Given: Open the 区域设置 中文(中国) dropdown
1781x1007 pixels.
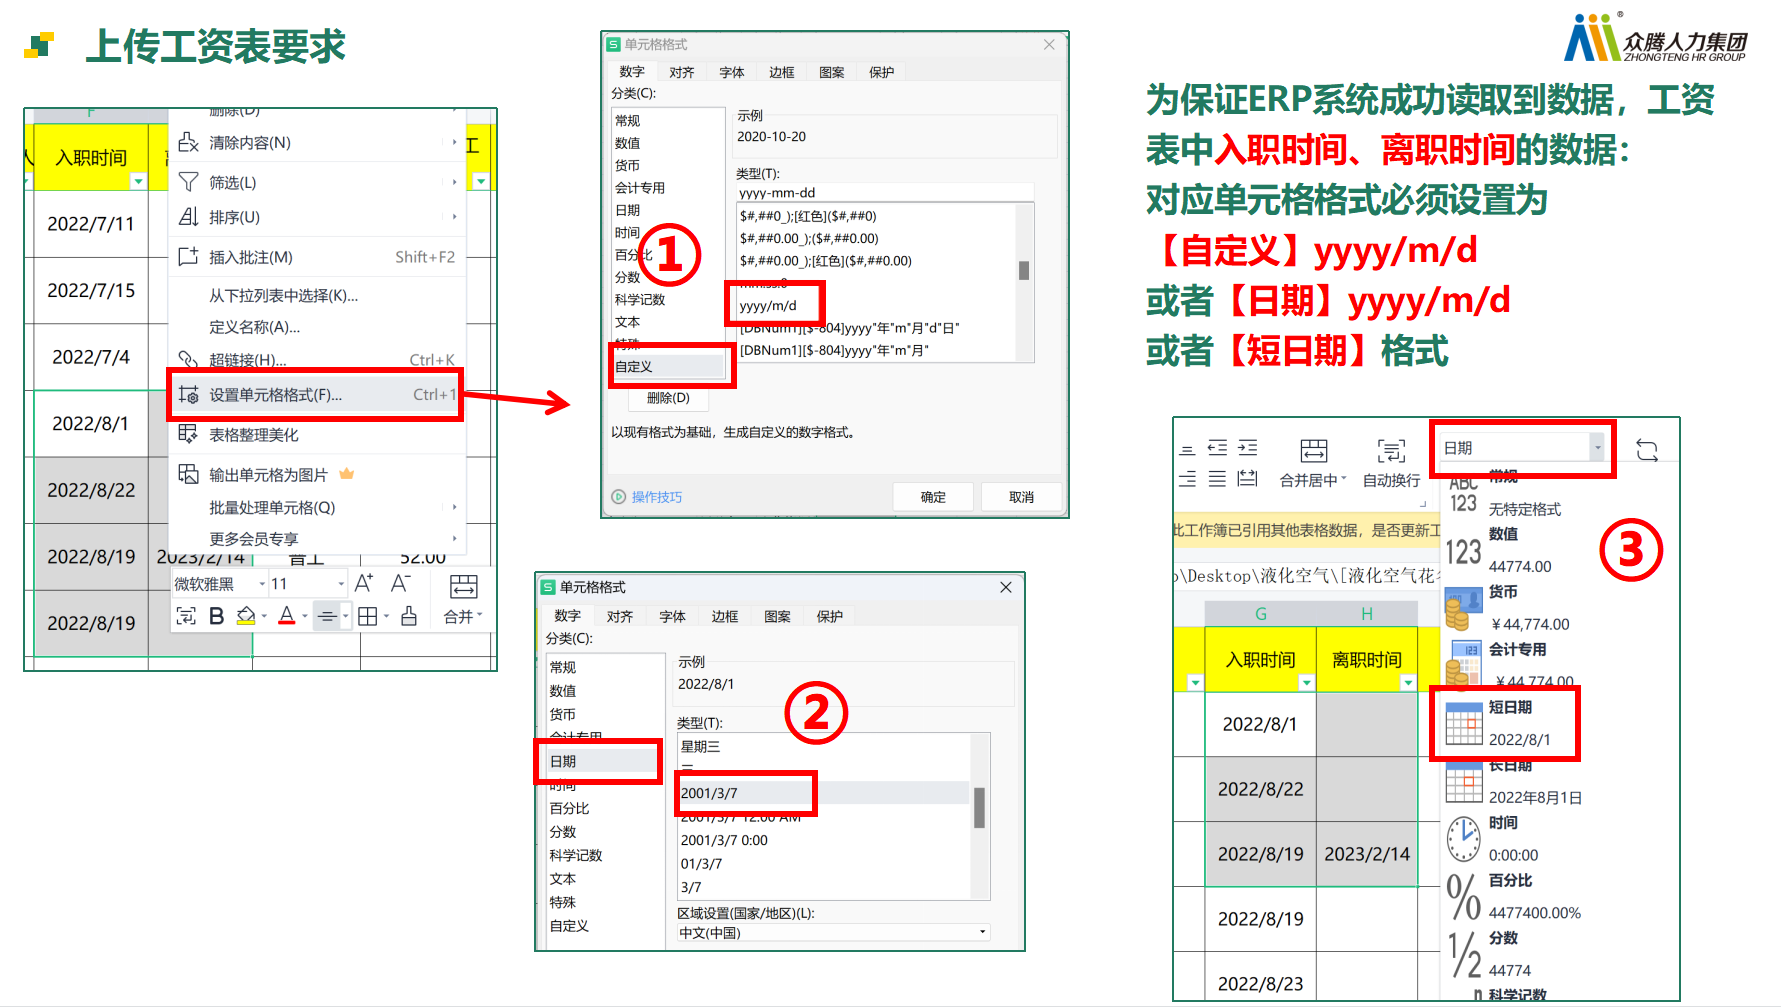Looking at the screenshot, I should [x=833, y=932].
